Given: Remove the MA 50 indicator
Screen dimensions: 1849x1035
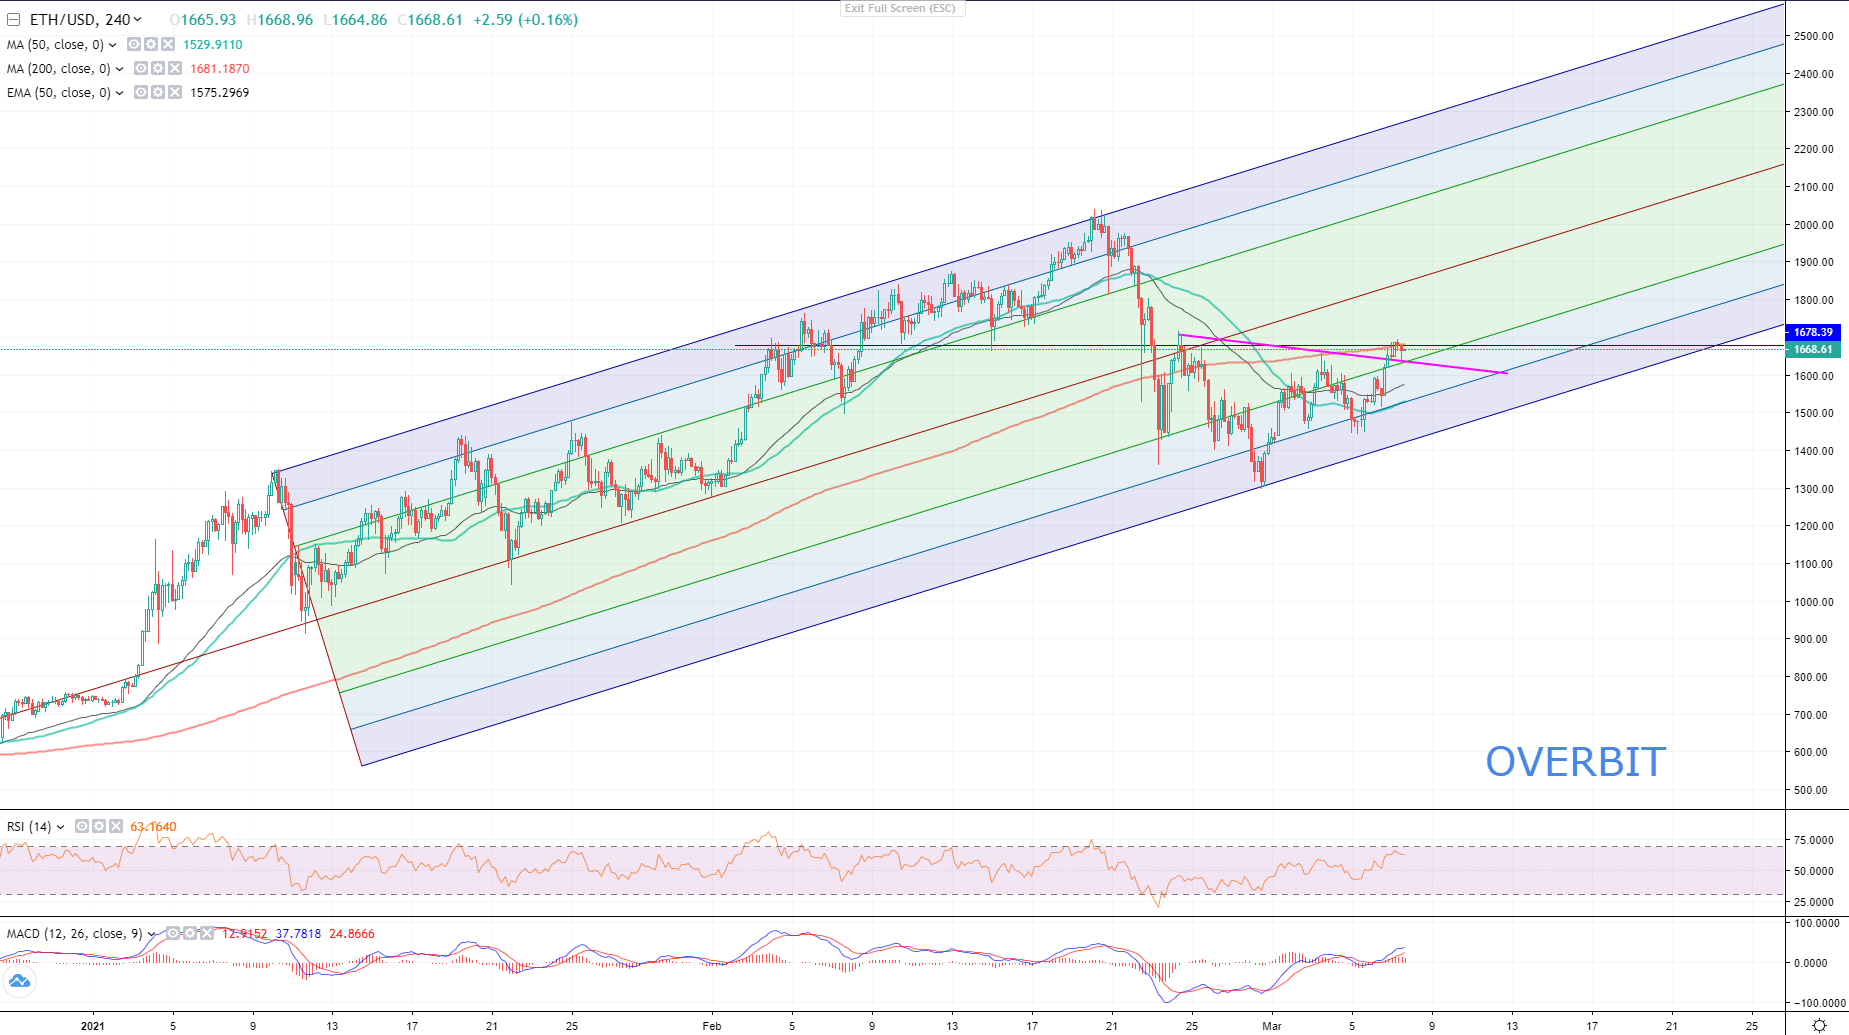Looking at the screenshot, I should (168, 44).
